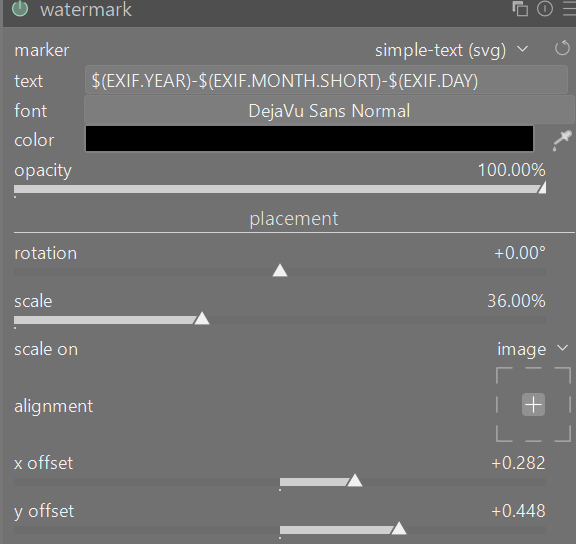Image resolution: width=576 pixels, height=544 pixels.
Task: Click the watermark module title
Action: click(x=86, y=10)
